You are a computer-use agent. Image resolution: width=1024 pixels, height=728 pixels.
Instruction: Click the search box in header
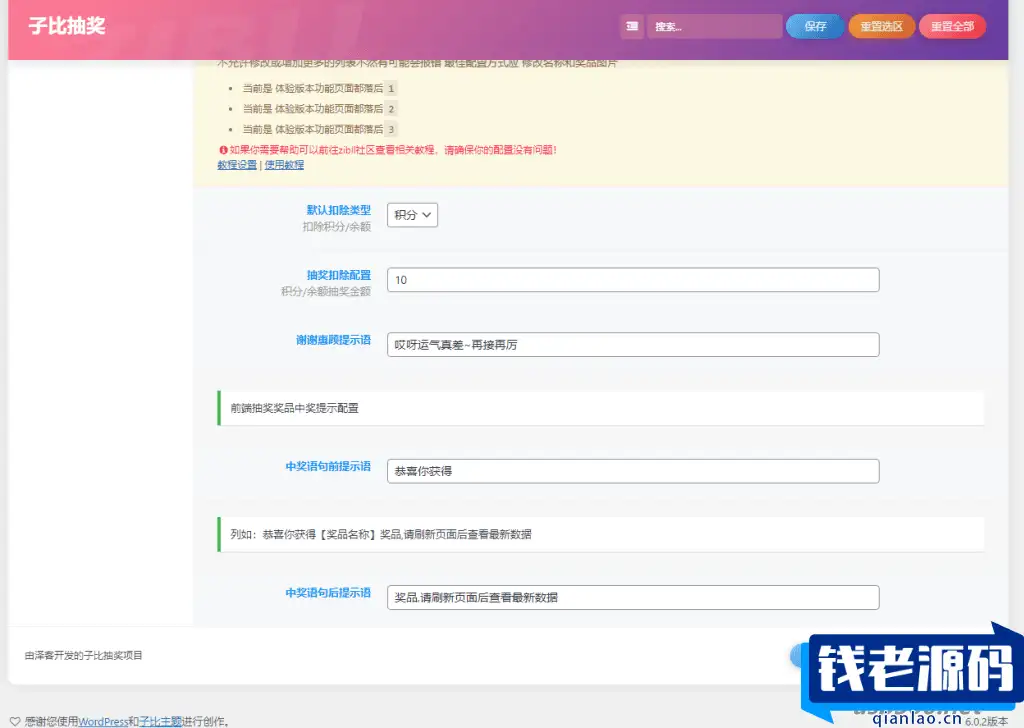tap(714, 26)
